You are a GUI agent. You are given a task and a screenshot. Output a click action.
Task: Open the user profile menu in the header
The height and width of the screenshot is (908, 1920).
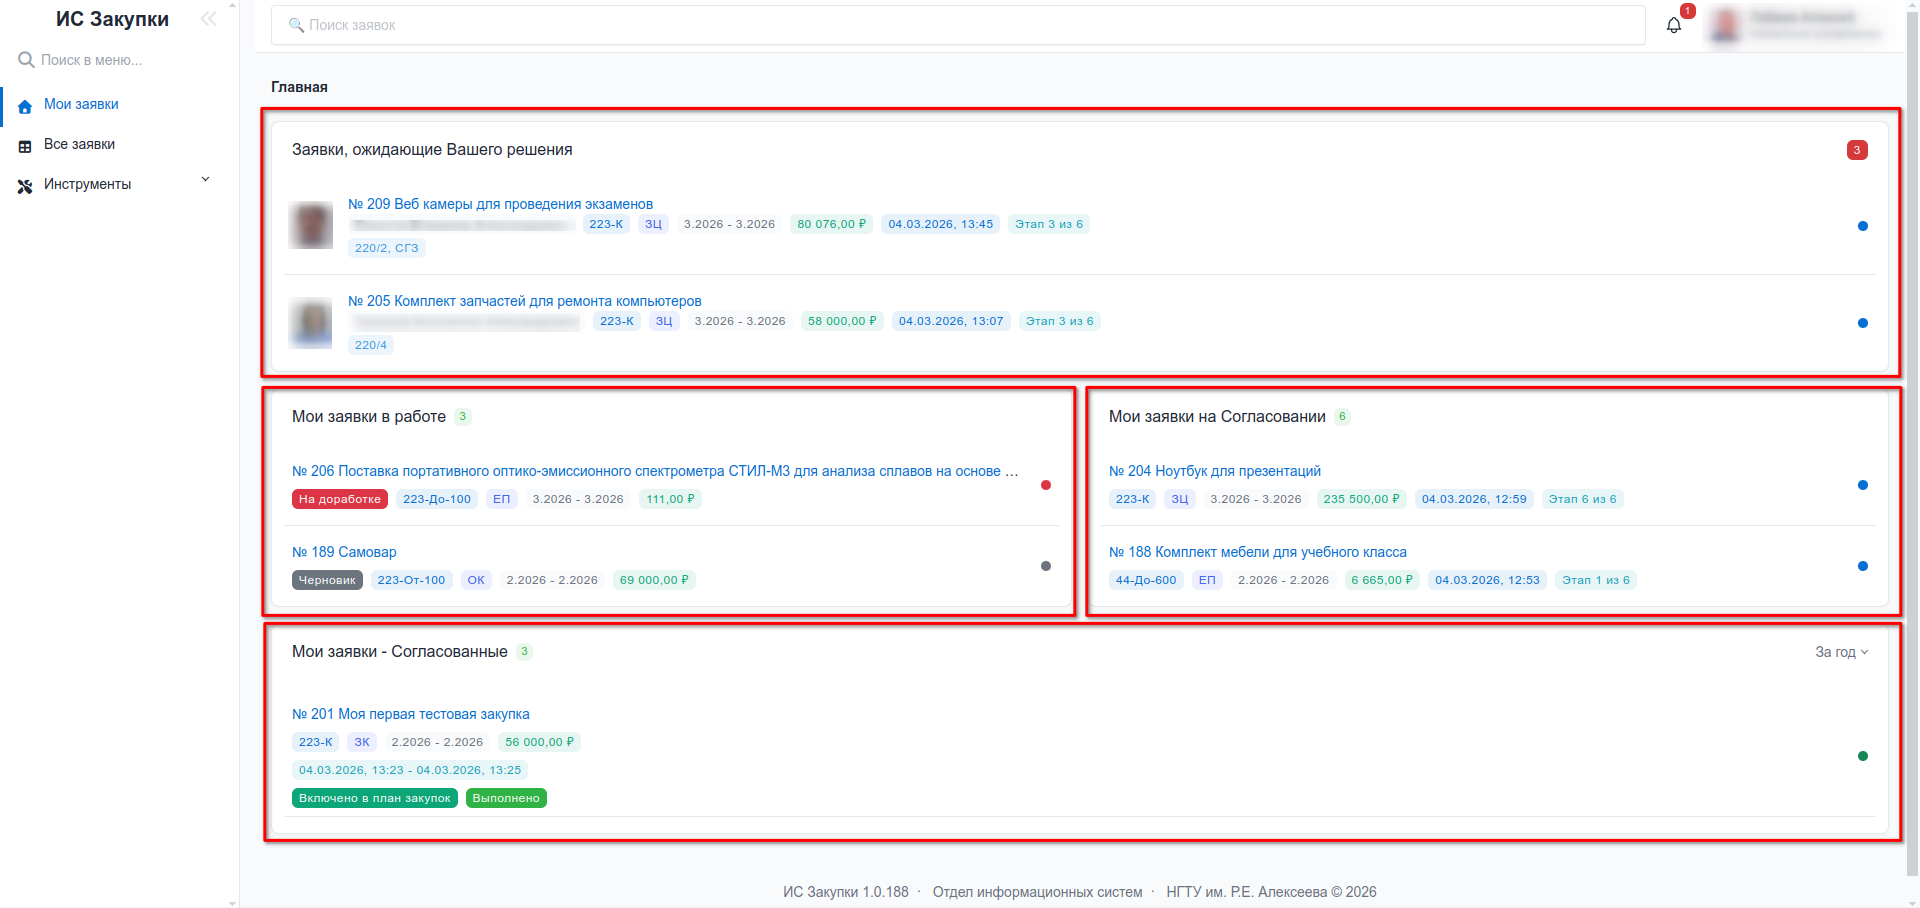pyautogui.click(x=1796, y=25)
